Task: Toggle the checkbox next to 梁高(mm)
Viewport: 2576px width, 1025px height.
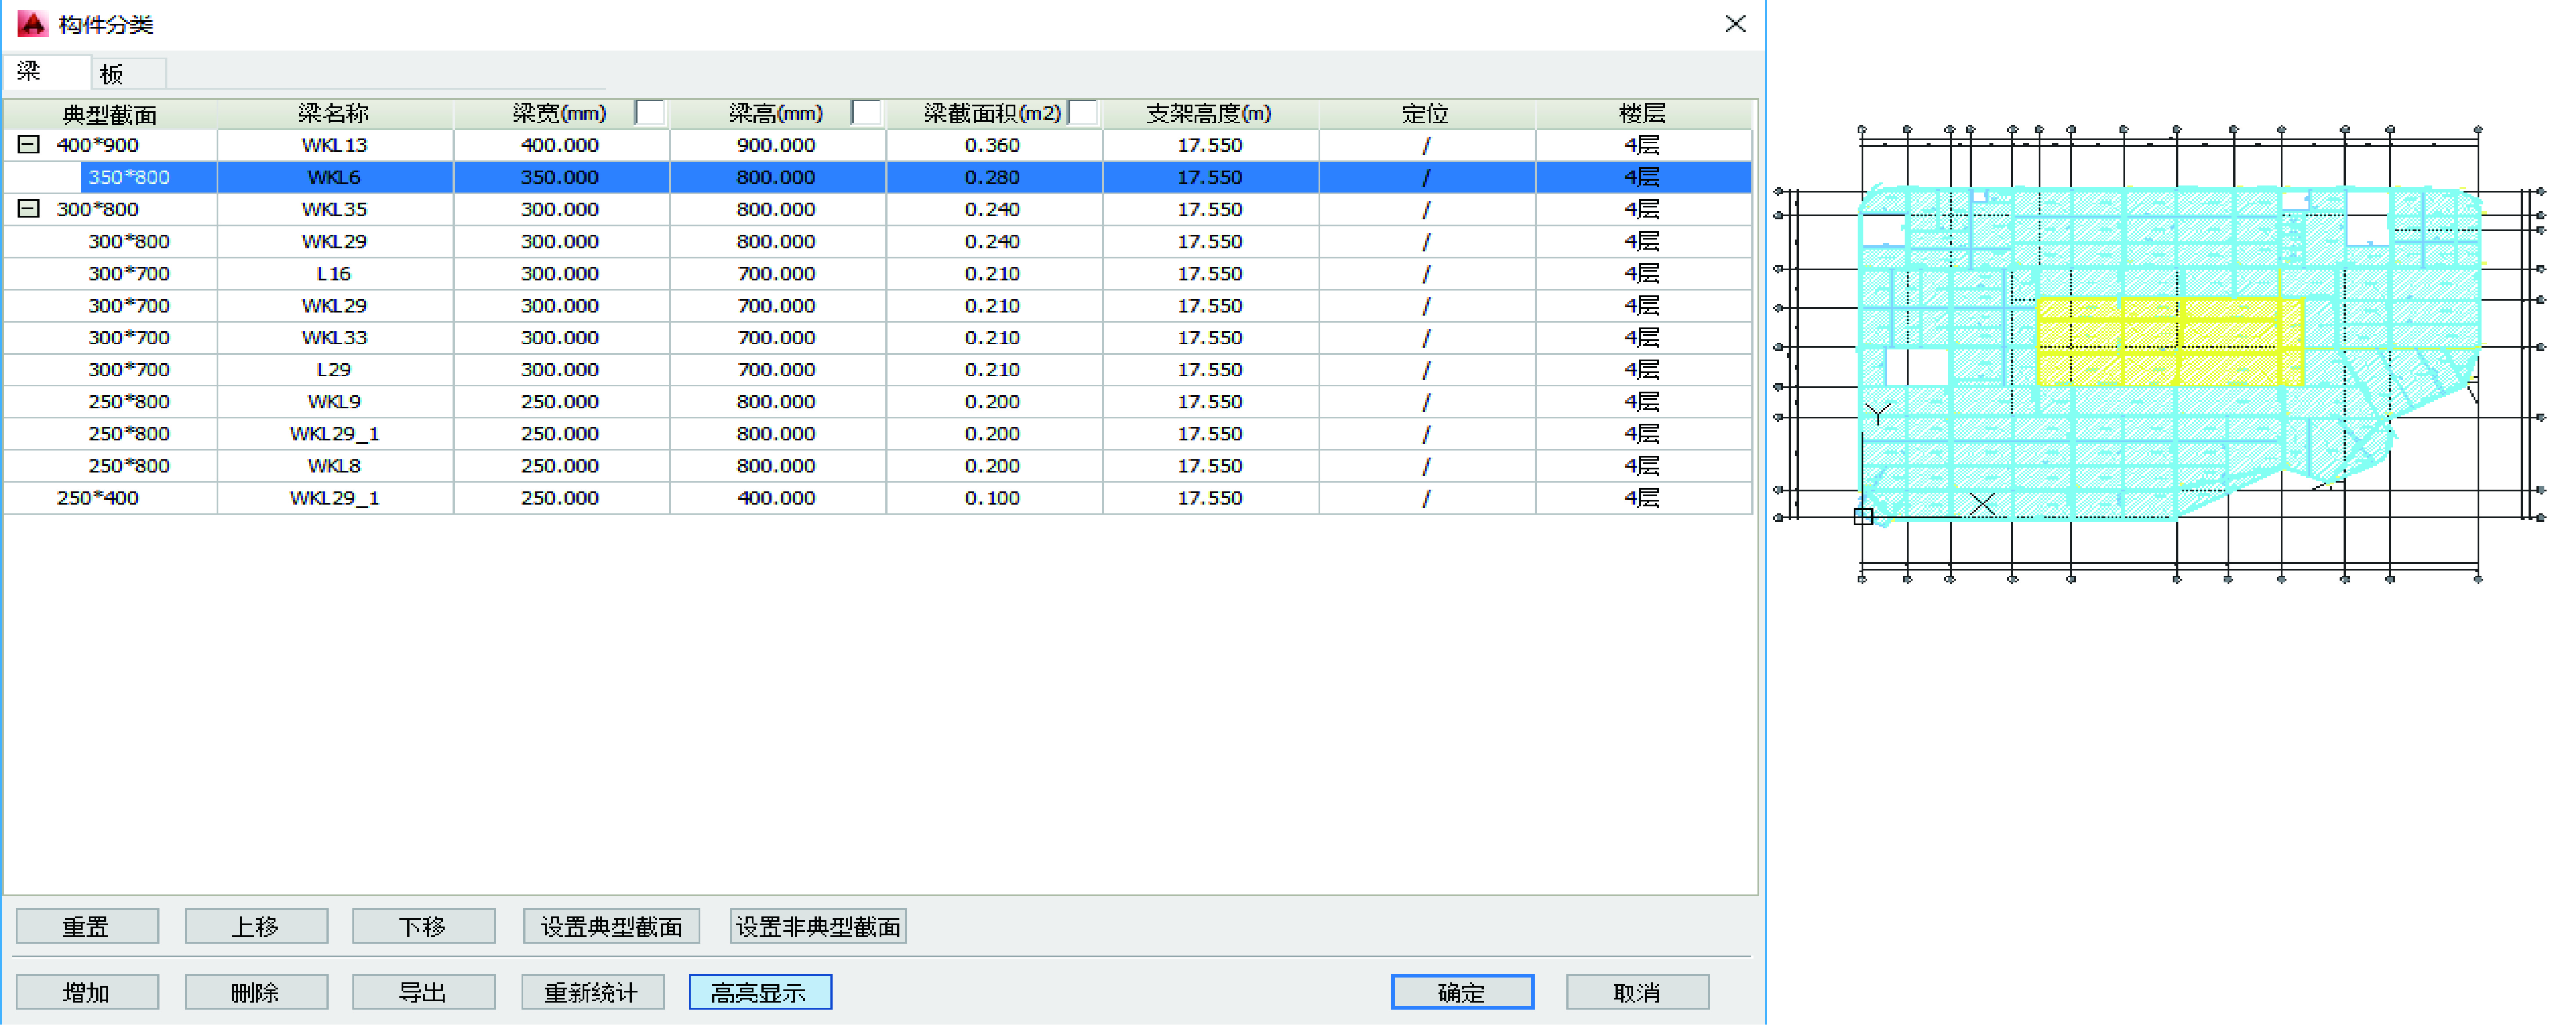Action: 867,113
